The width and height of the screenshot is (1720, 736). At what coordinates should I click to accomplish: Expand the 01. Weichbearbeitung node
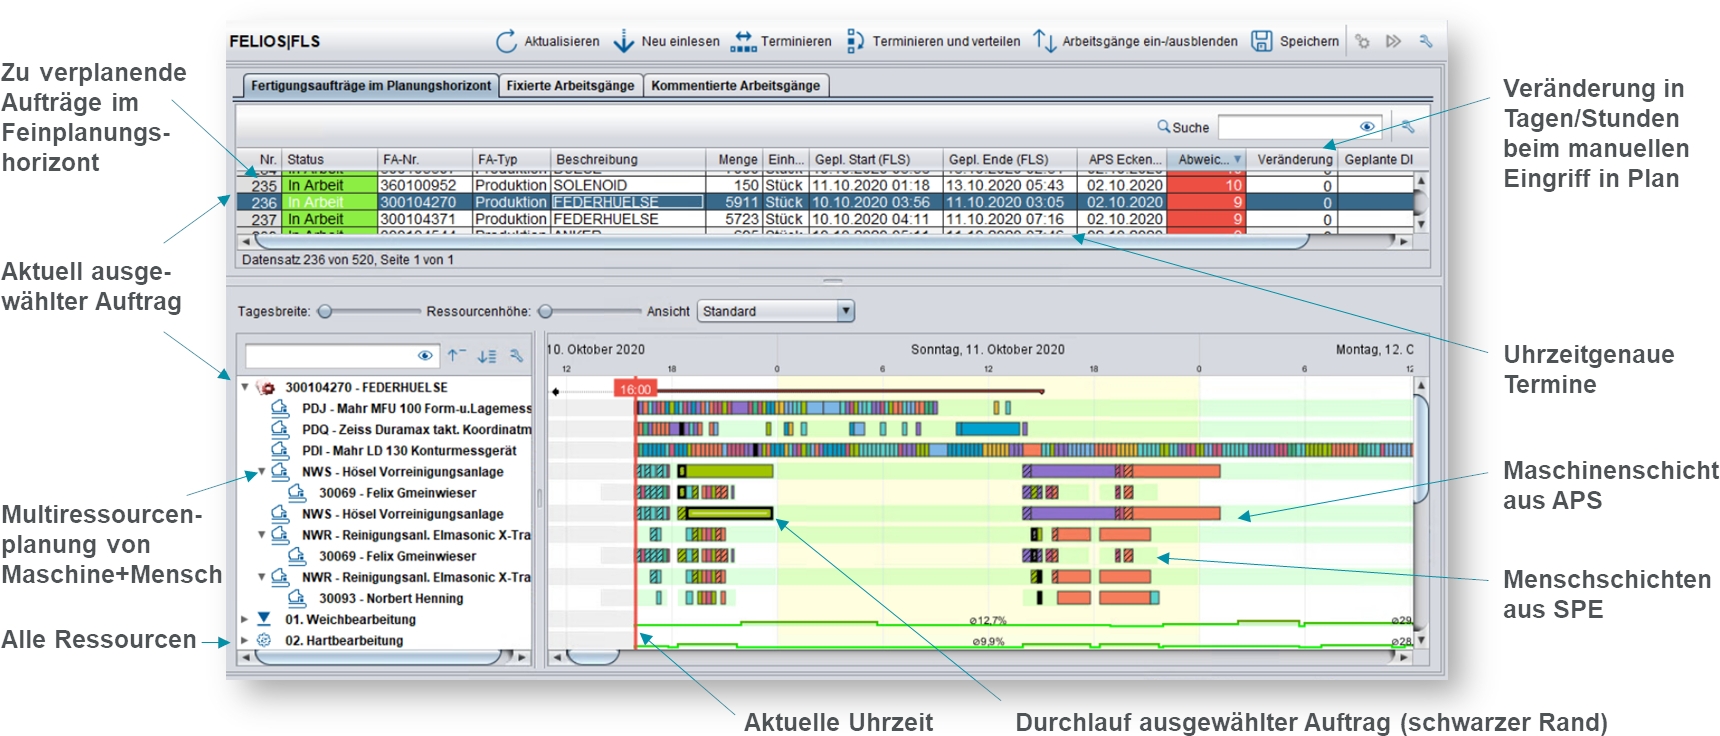click(x=245, y=619)
